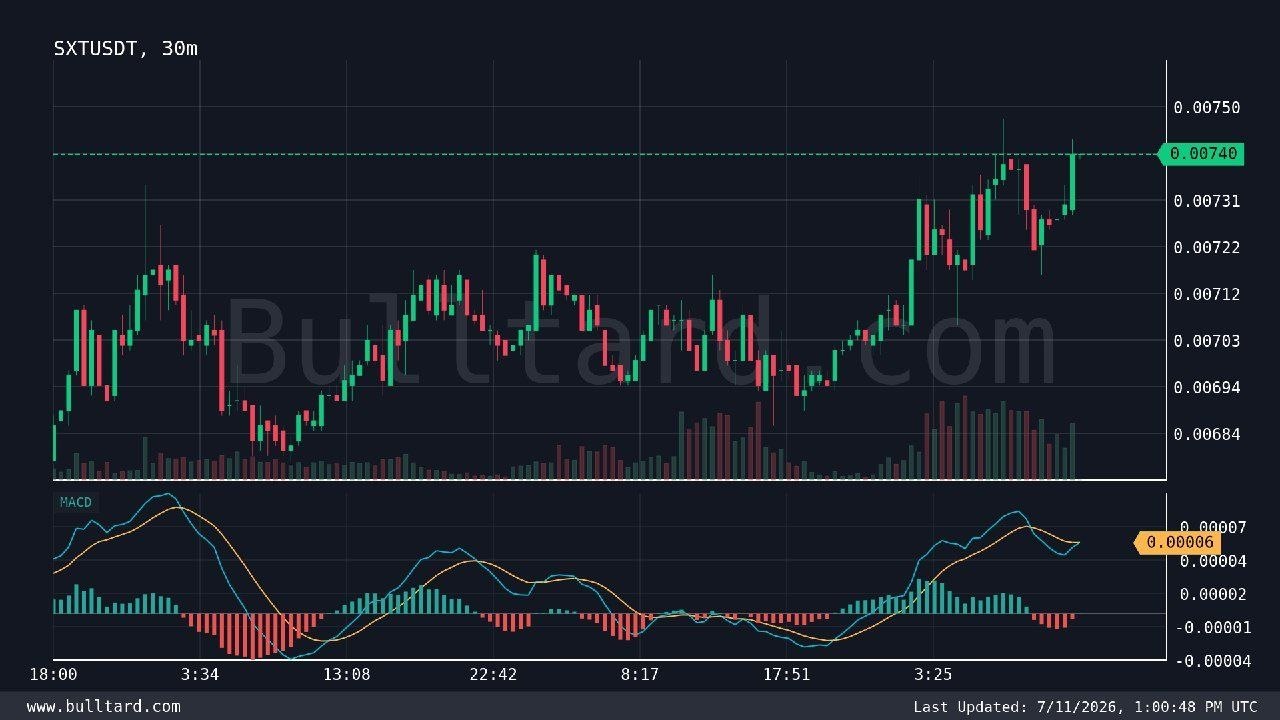Click the 18:00 time axis label

click(x=53, y=674)
